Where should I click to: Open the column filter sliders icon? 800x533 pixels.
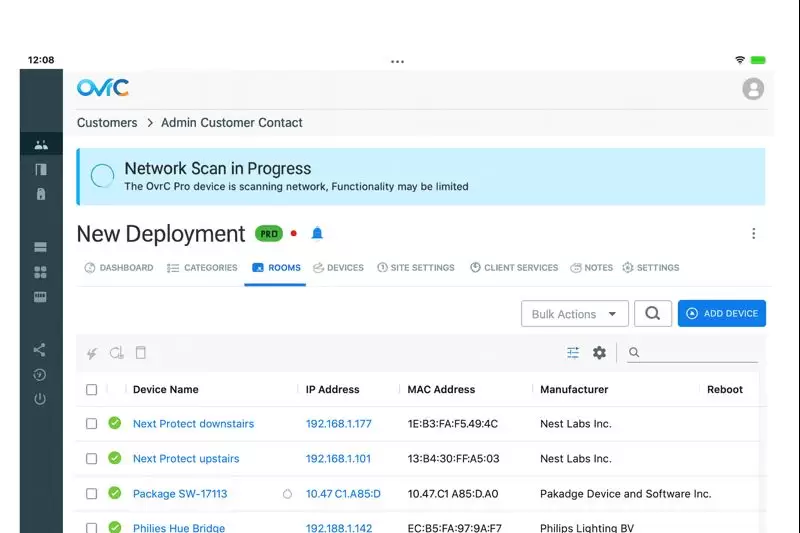[x=573, y=353]
